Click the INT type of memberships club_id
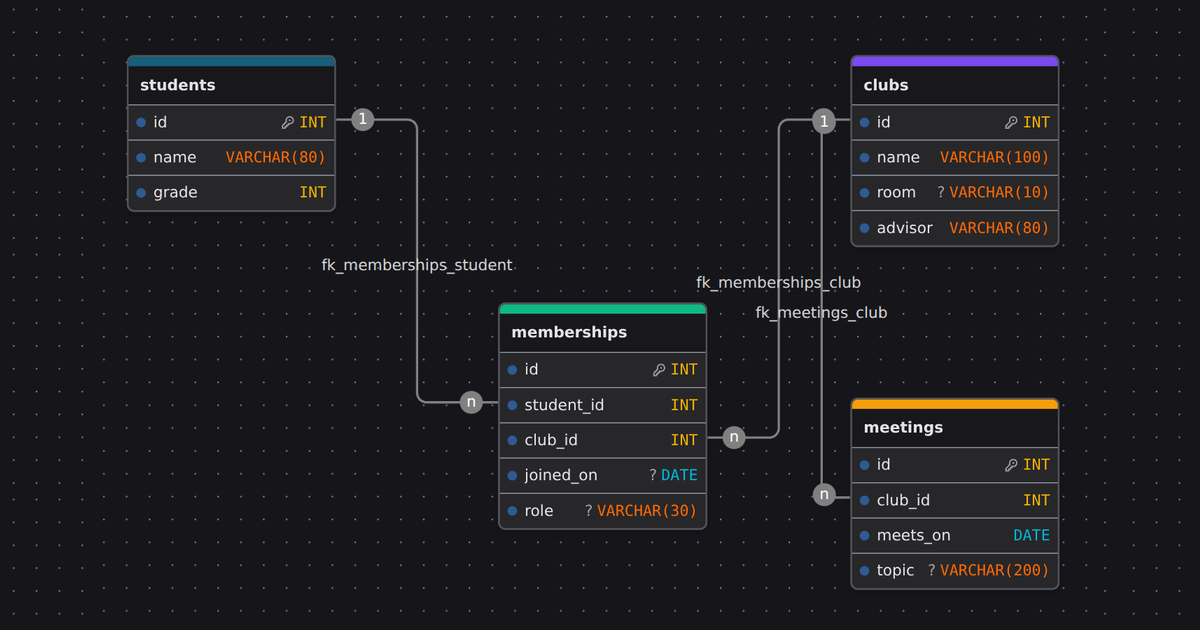1200x630 pixels. (x=684, y=440)
